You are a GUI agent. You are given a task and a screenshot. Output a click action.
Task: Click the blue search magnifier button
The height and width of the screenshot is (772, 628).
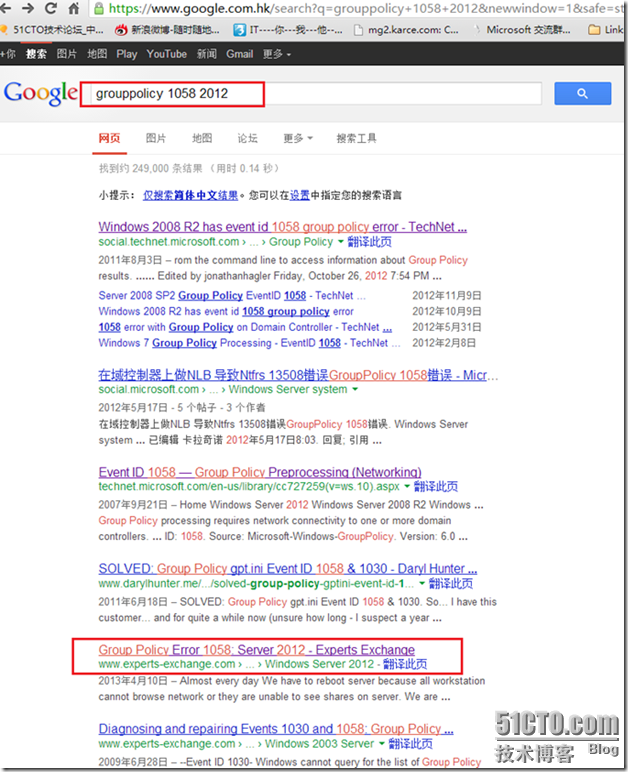coord(583,93)
